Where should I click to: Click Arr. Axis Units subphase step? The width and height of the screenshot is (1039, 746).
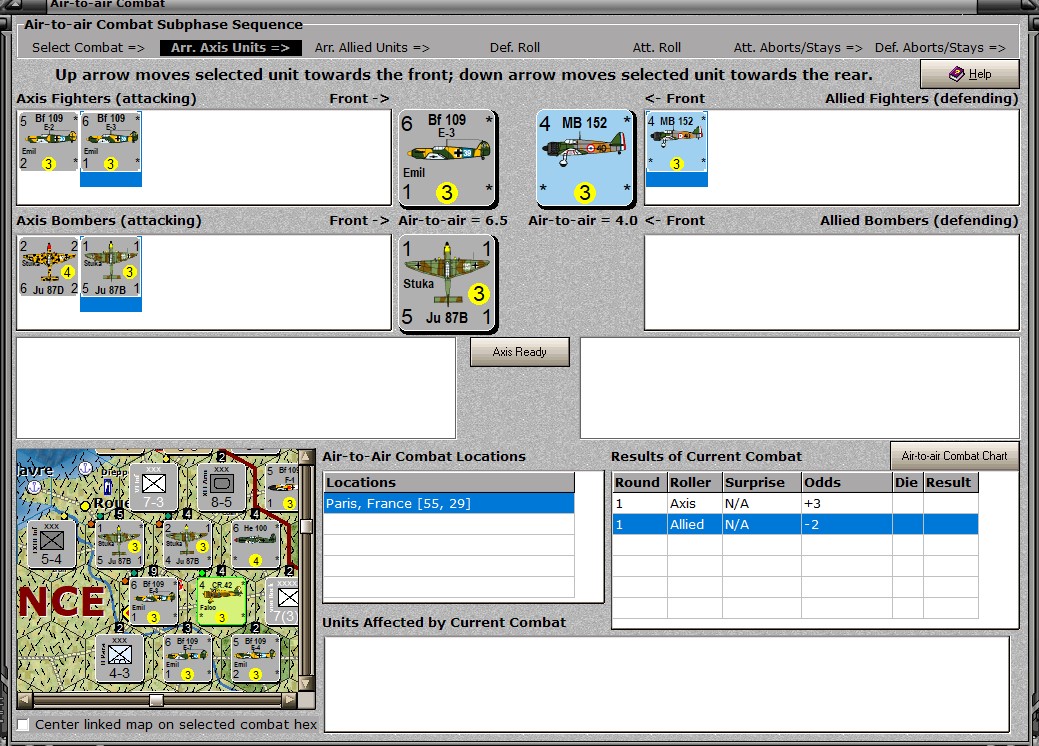[x=231, y=48]
